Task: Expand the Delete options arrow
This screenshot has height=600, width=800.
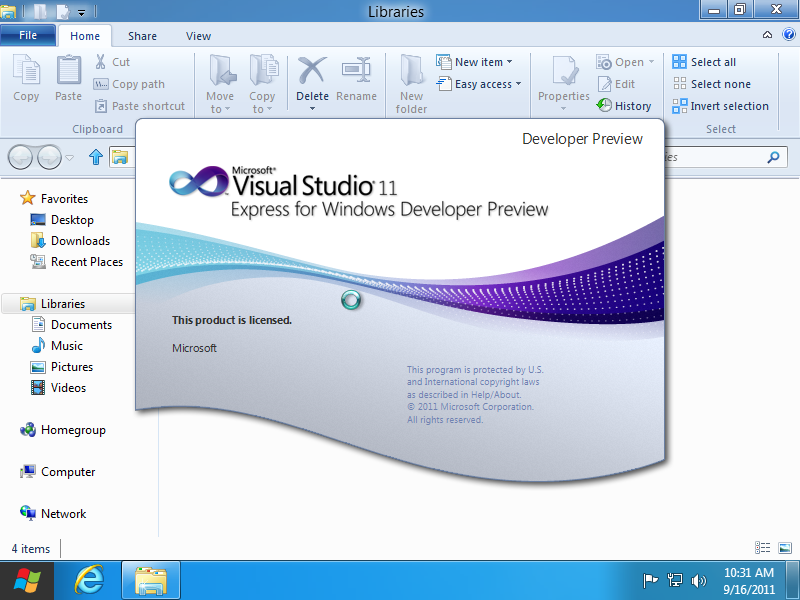Action: 312,109
